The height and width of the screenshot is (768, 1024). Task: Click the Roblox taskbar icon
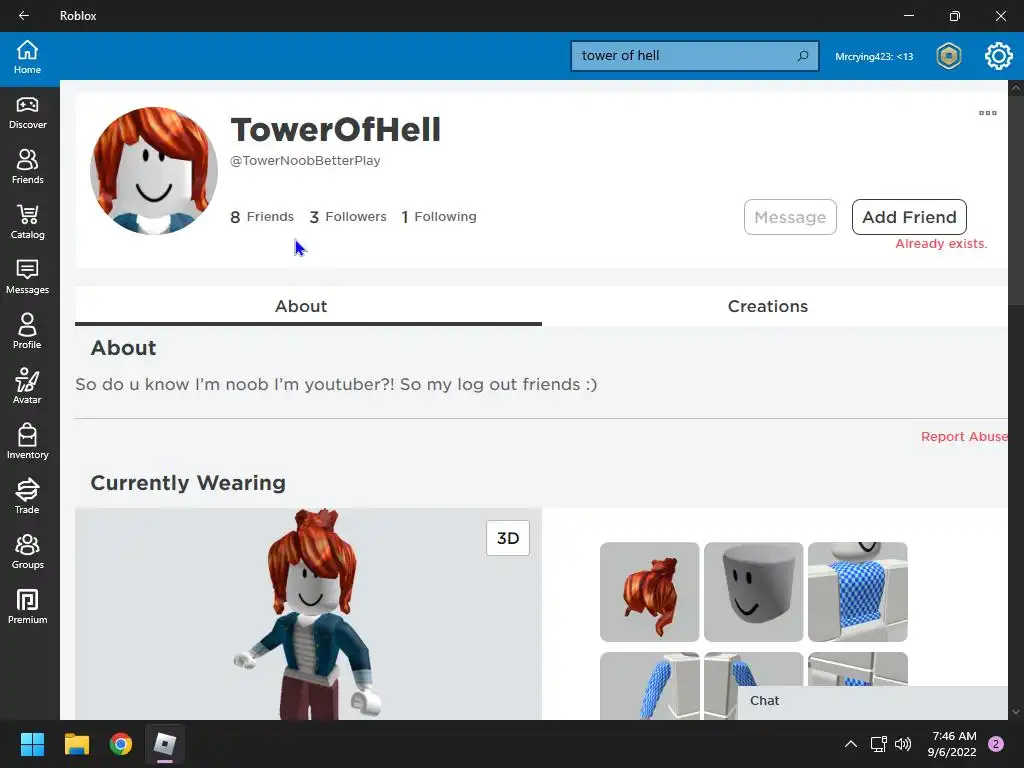click(x=165, y=744)
